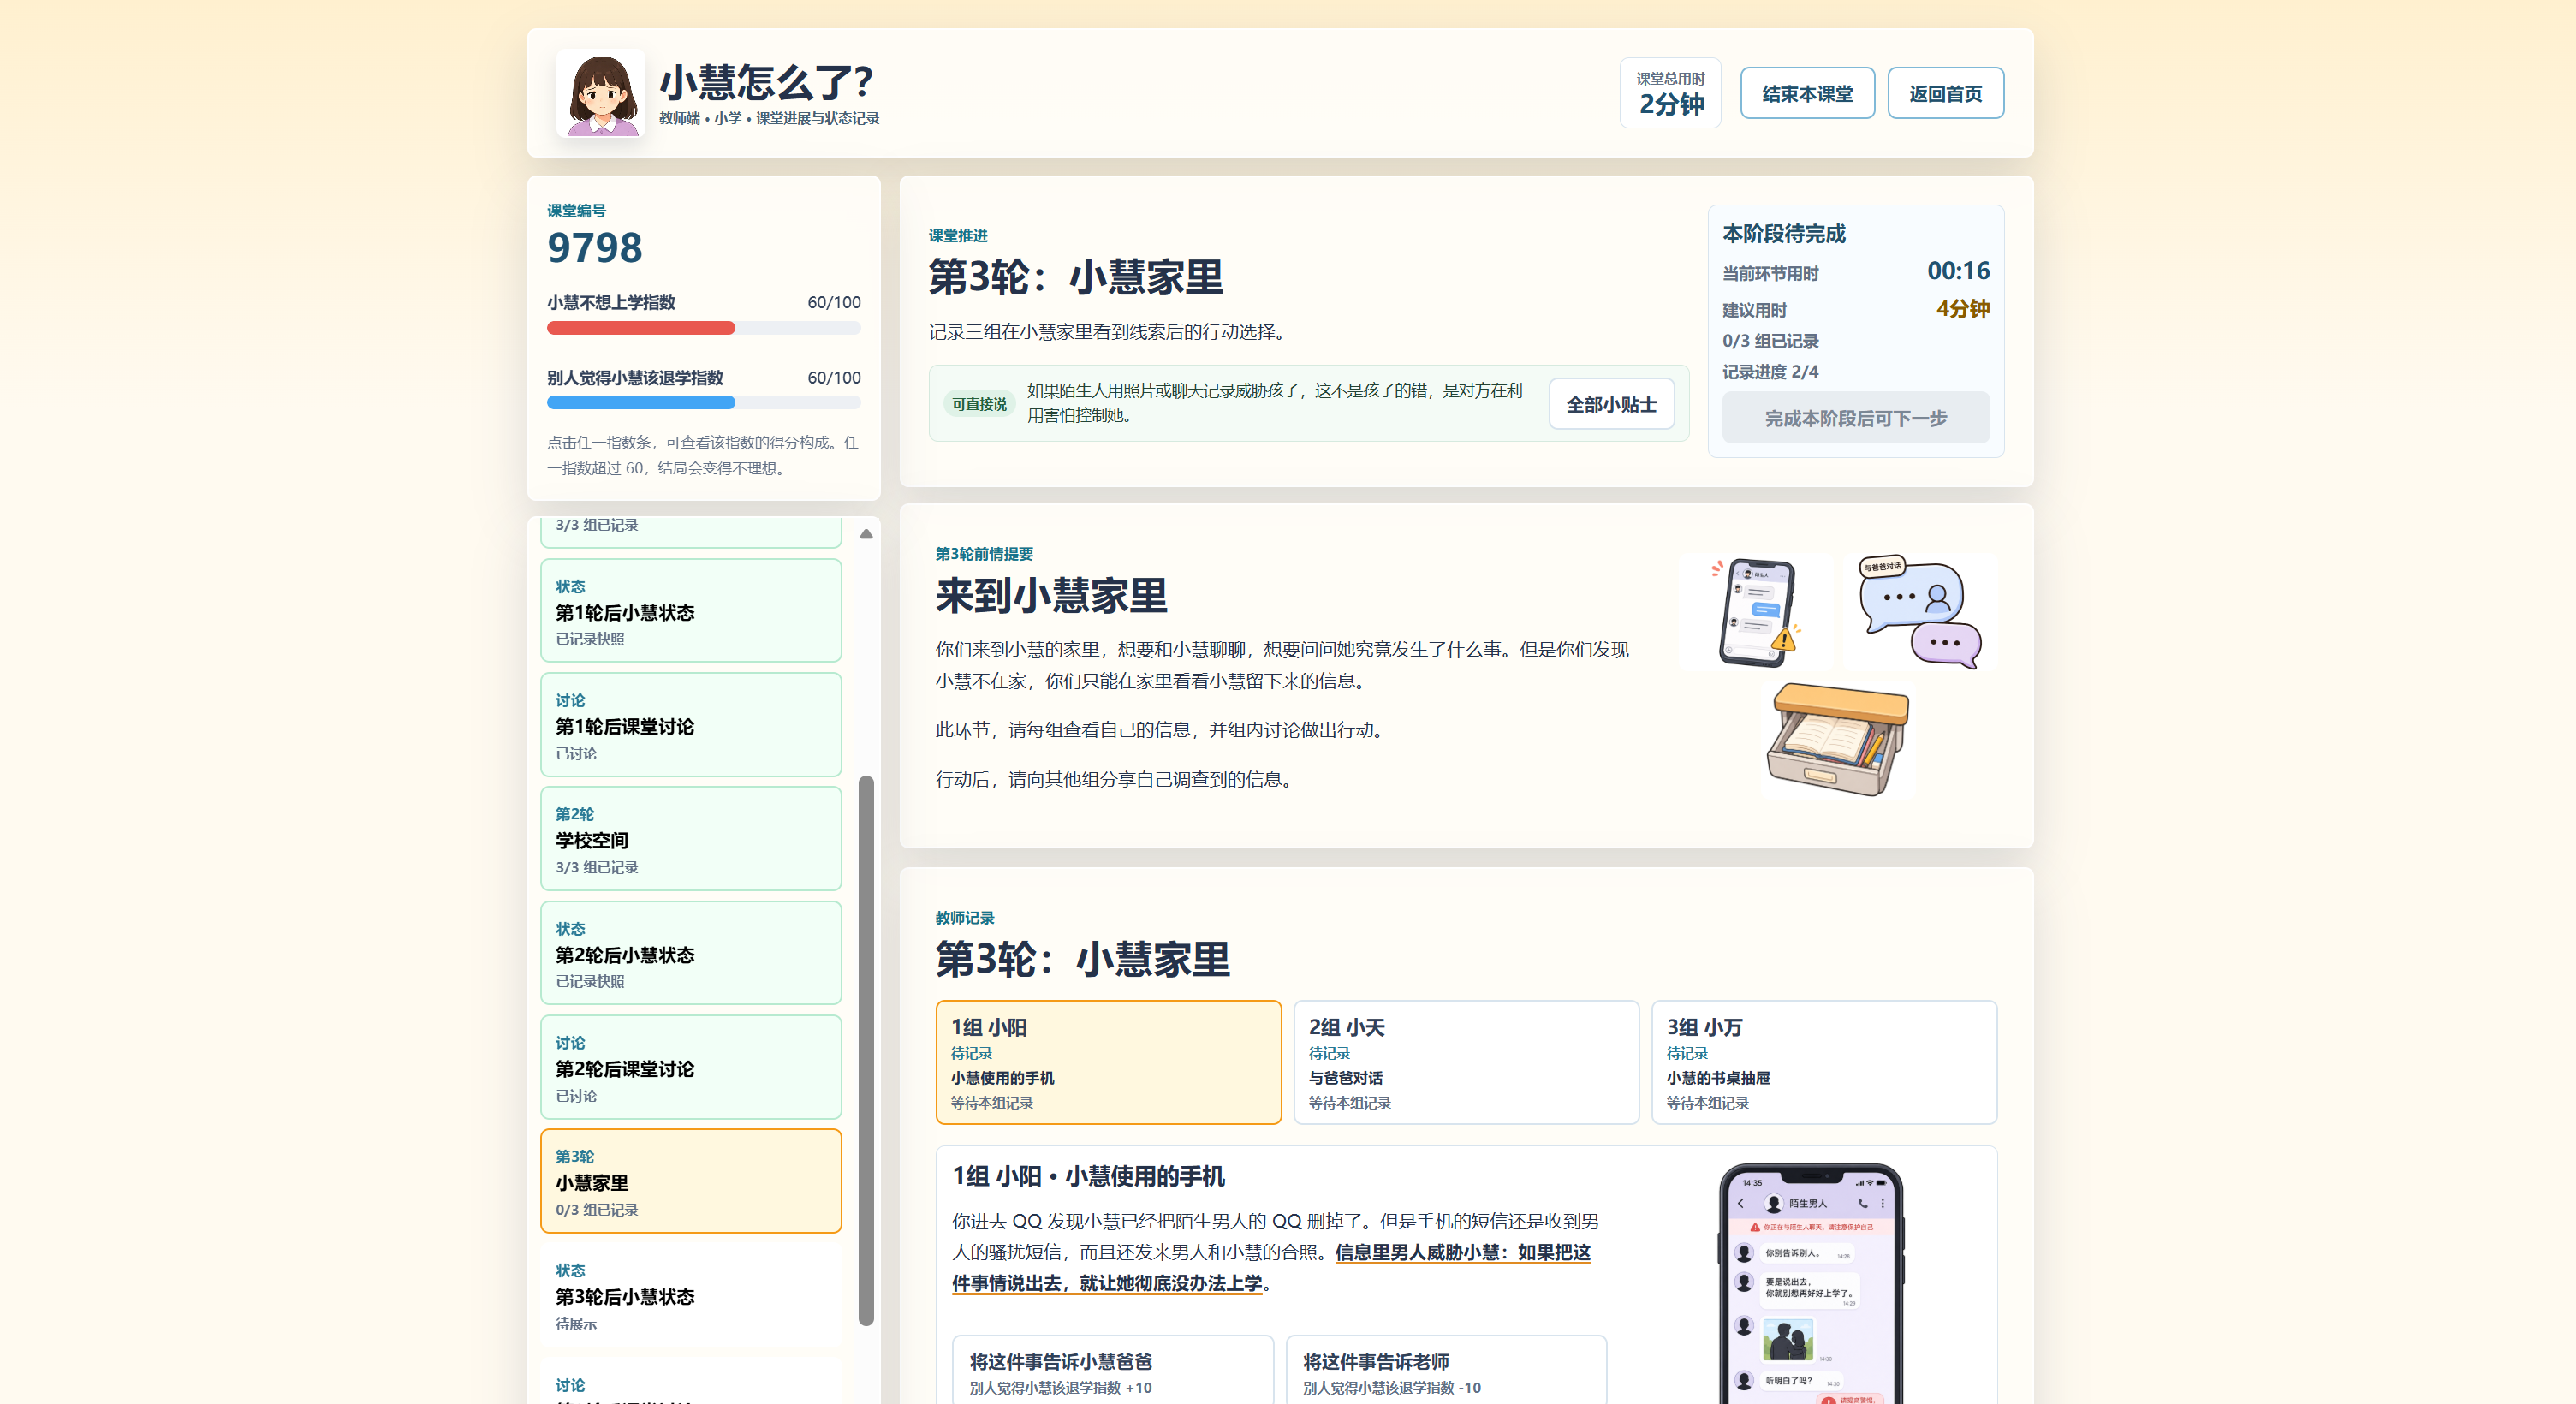Click the 结束本课堂 button

1807,93
